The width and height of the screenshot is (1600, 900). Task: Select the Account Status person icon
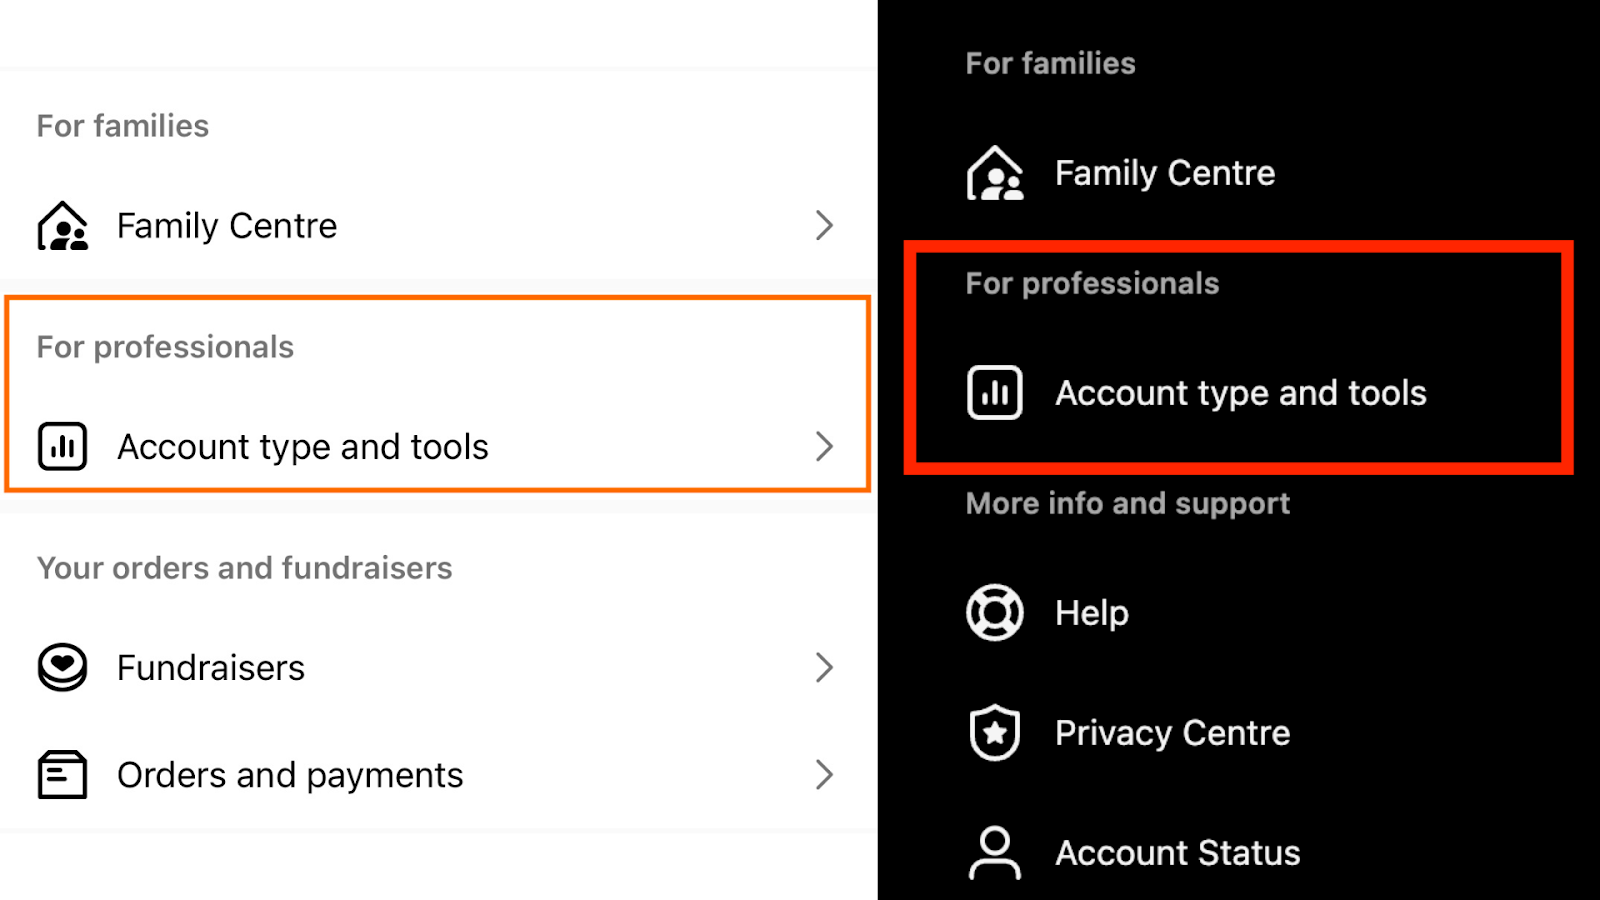(x=994, y=852)
